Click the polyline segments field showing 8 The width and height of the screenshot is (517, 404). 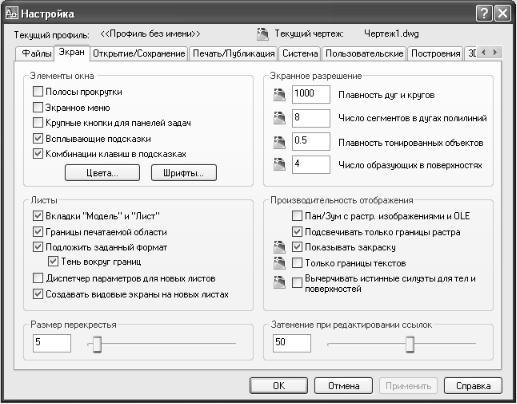311,118
